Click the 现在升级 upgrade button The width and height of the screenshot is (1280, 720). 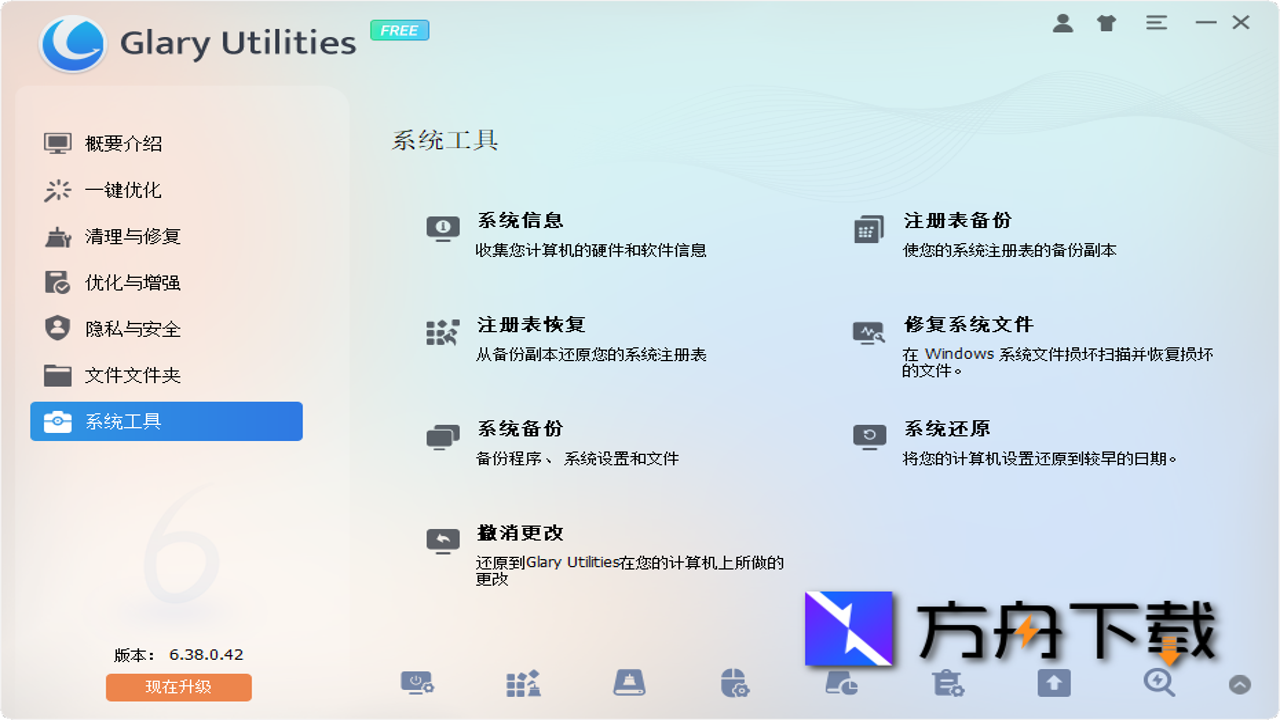179,687
